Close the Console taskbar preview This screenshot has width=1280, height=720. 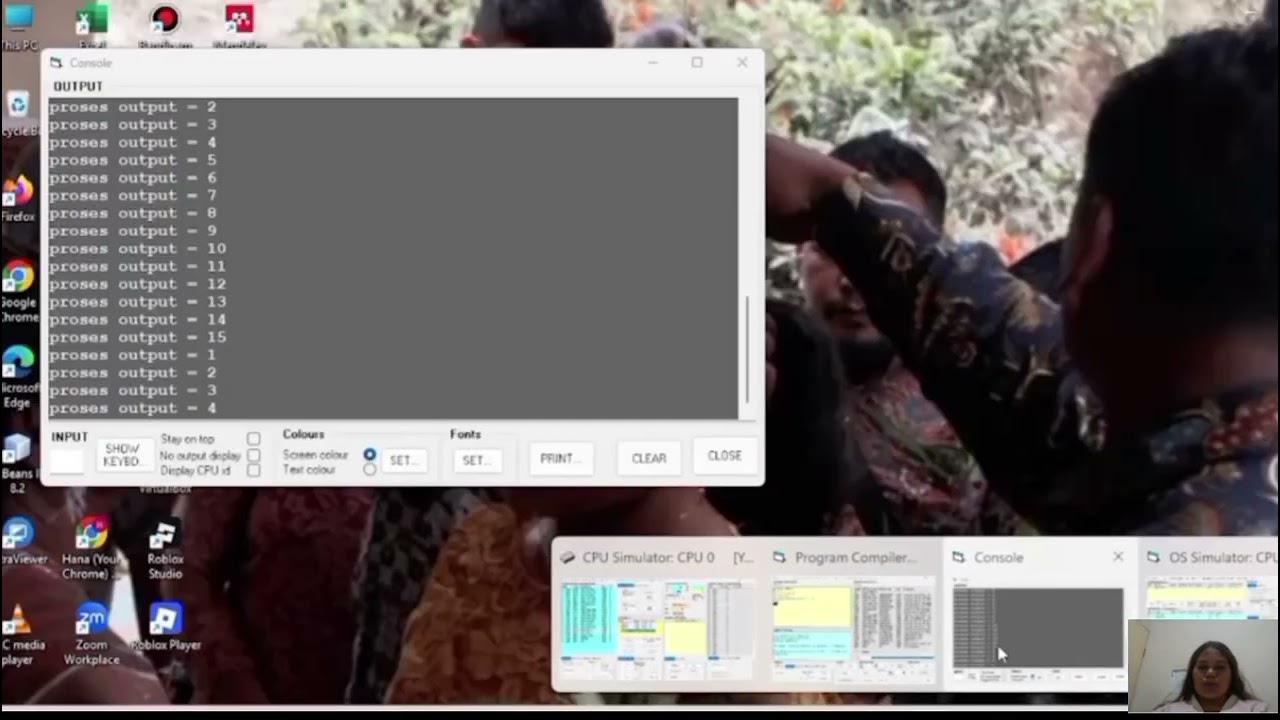[1118, 557]
